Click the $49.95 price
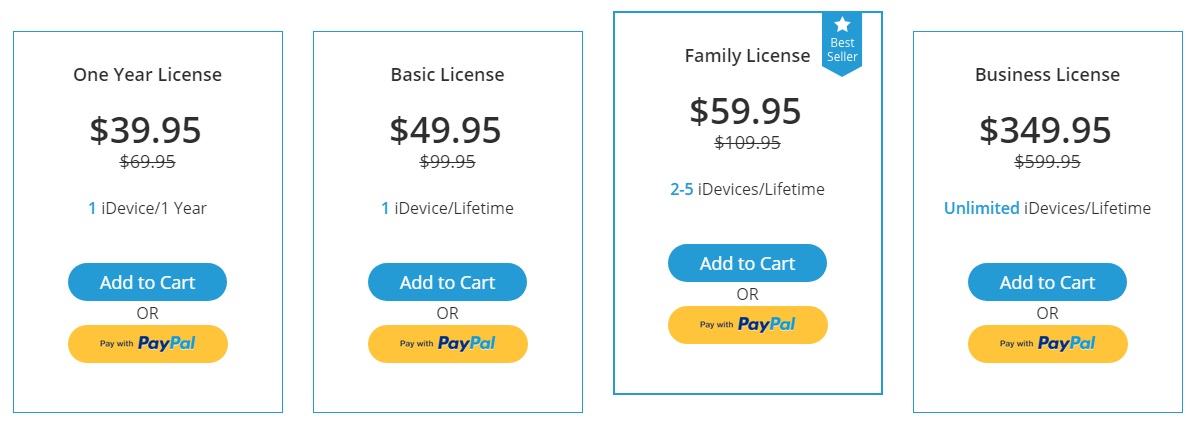The image size is (1196, 428). pyautogui.click(x=446, y=130)
